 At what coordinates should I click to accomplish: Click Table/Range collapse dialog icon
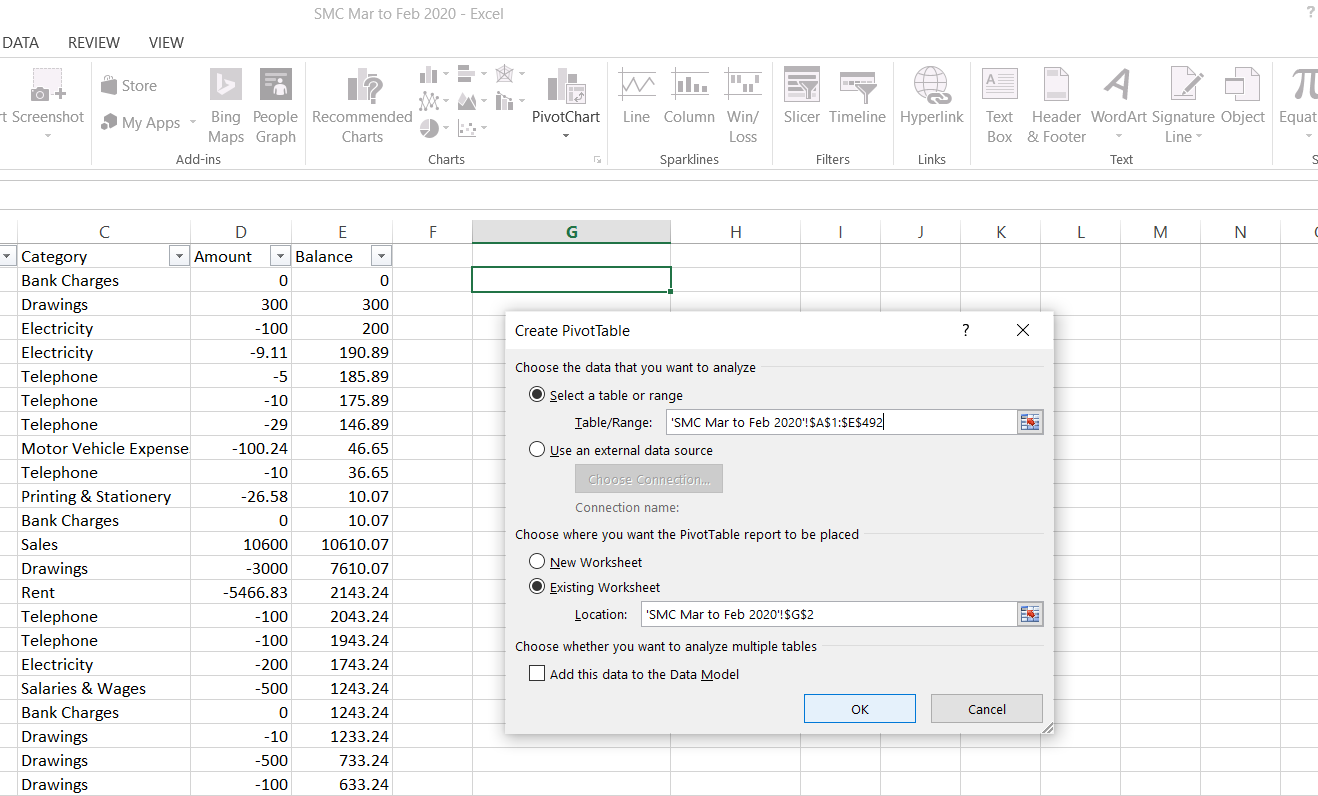(x=1029, y=423)
